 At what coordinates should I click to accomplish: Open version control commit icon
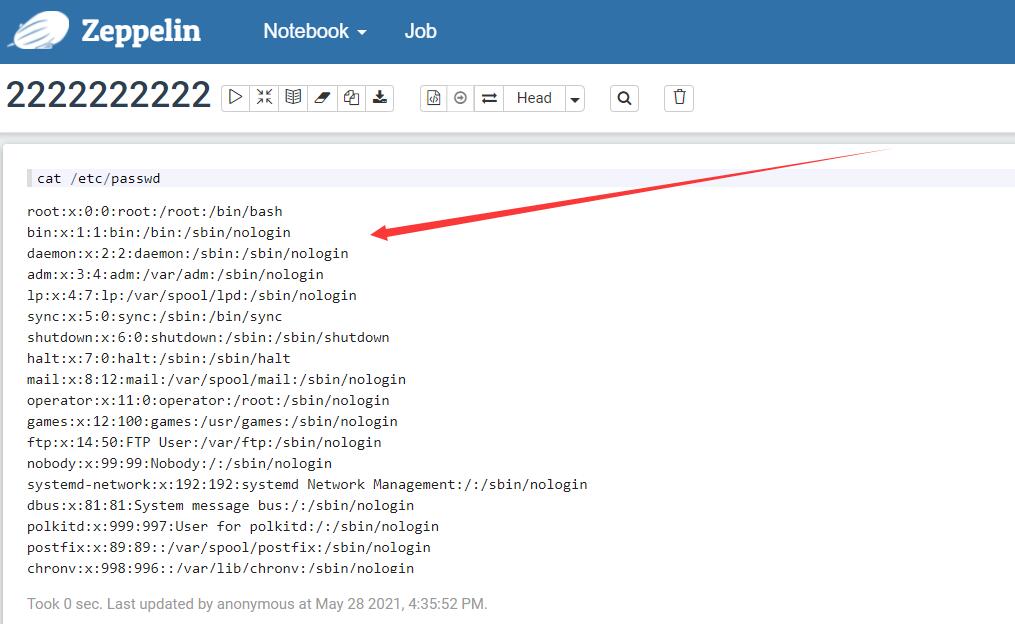[434, 98]
